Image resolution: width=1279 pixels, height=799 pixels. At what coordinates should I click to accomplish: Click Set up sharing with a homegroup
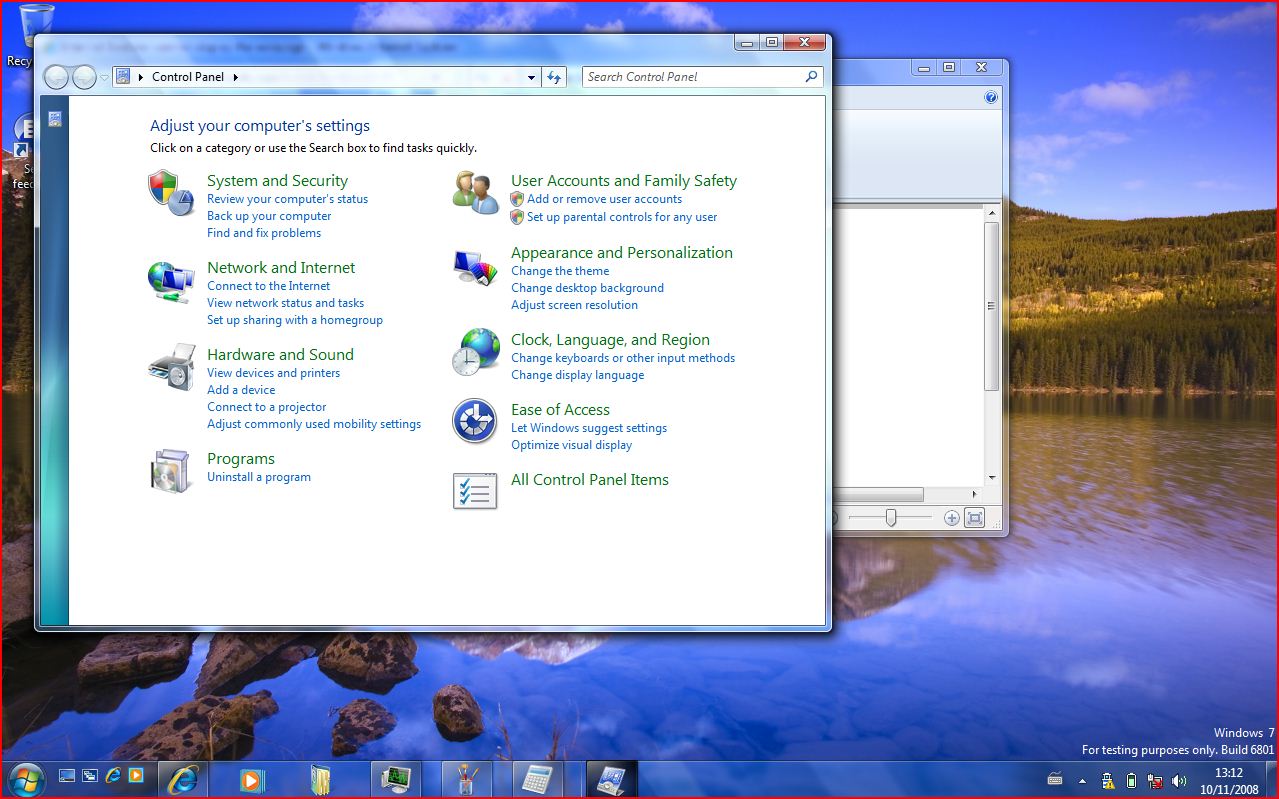coord(295,320)
